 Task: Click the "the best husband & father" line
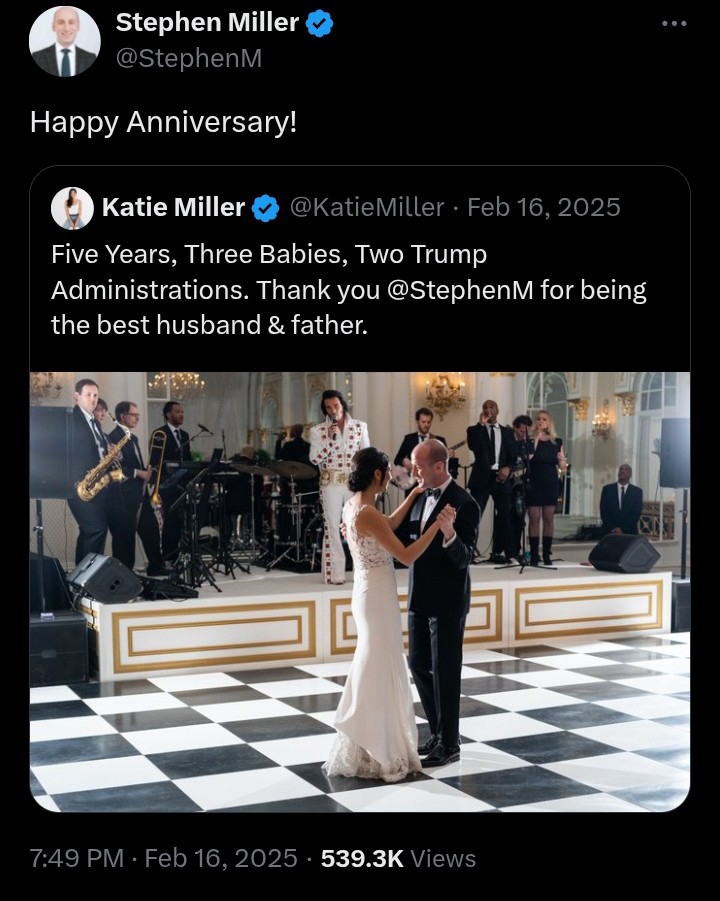tap(210, 325)
